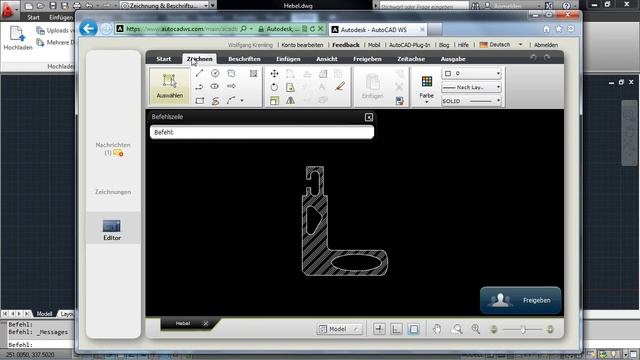Select the Ellipse drawing tool
The width and height of the screenshot is (640, 360).
click(x=215, y=87)
